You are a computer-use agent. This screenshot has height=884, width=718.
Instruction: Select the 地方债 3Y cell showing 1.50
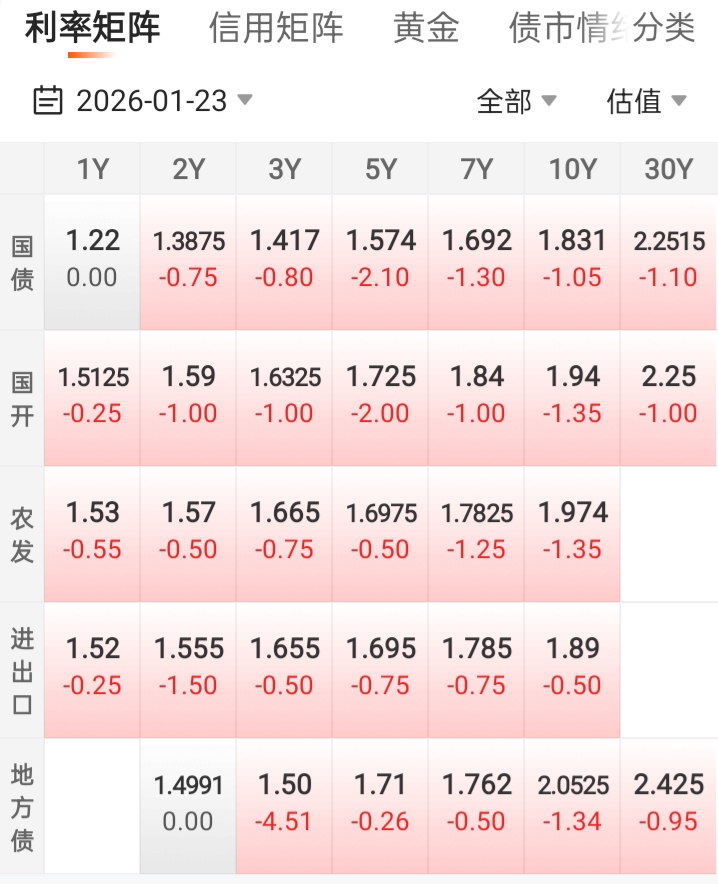coord(284,802)
